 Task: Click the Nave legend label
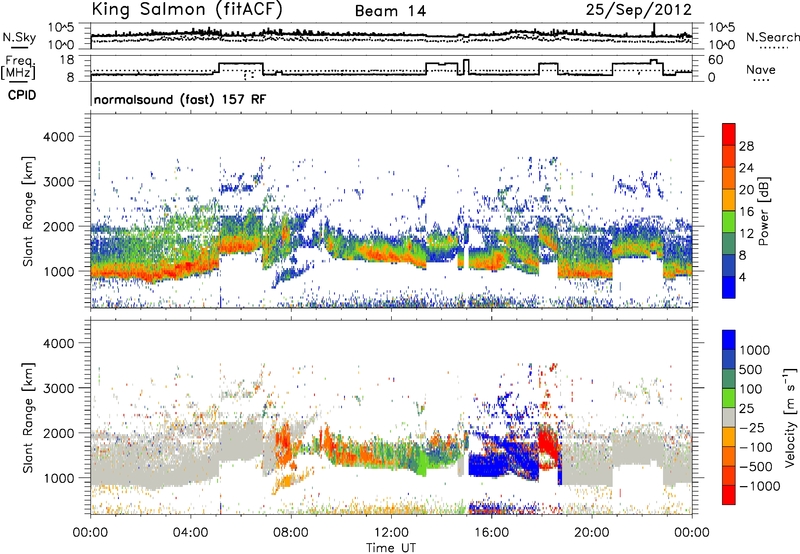[761, 70]
